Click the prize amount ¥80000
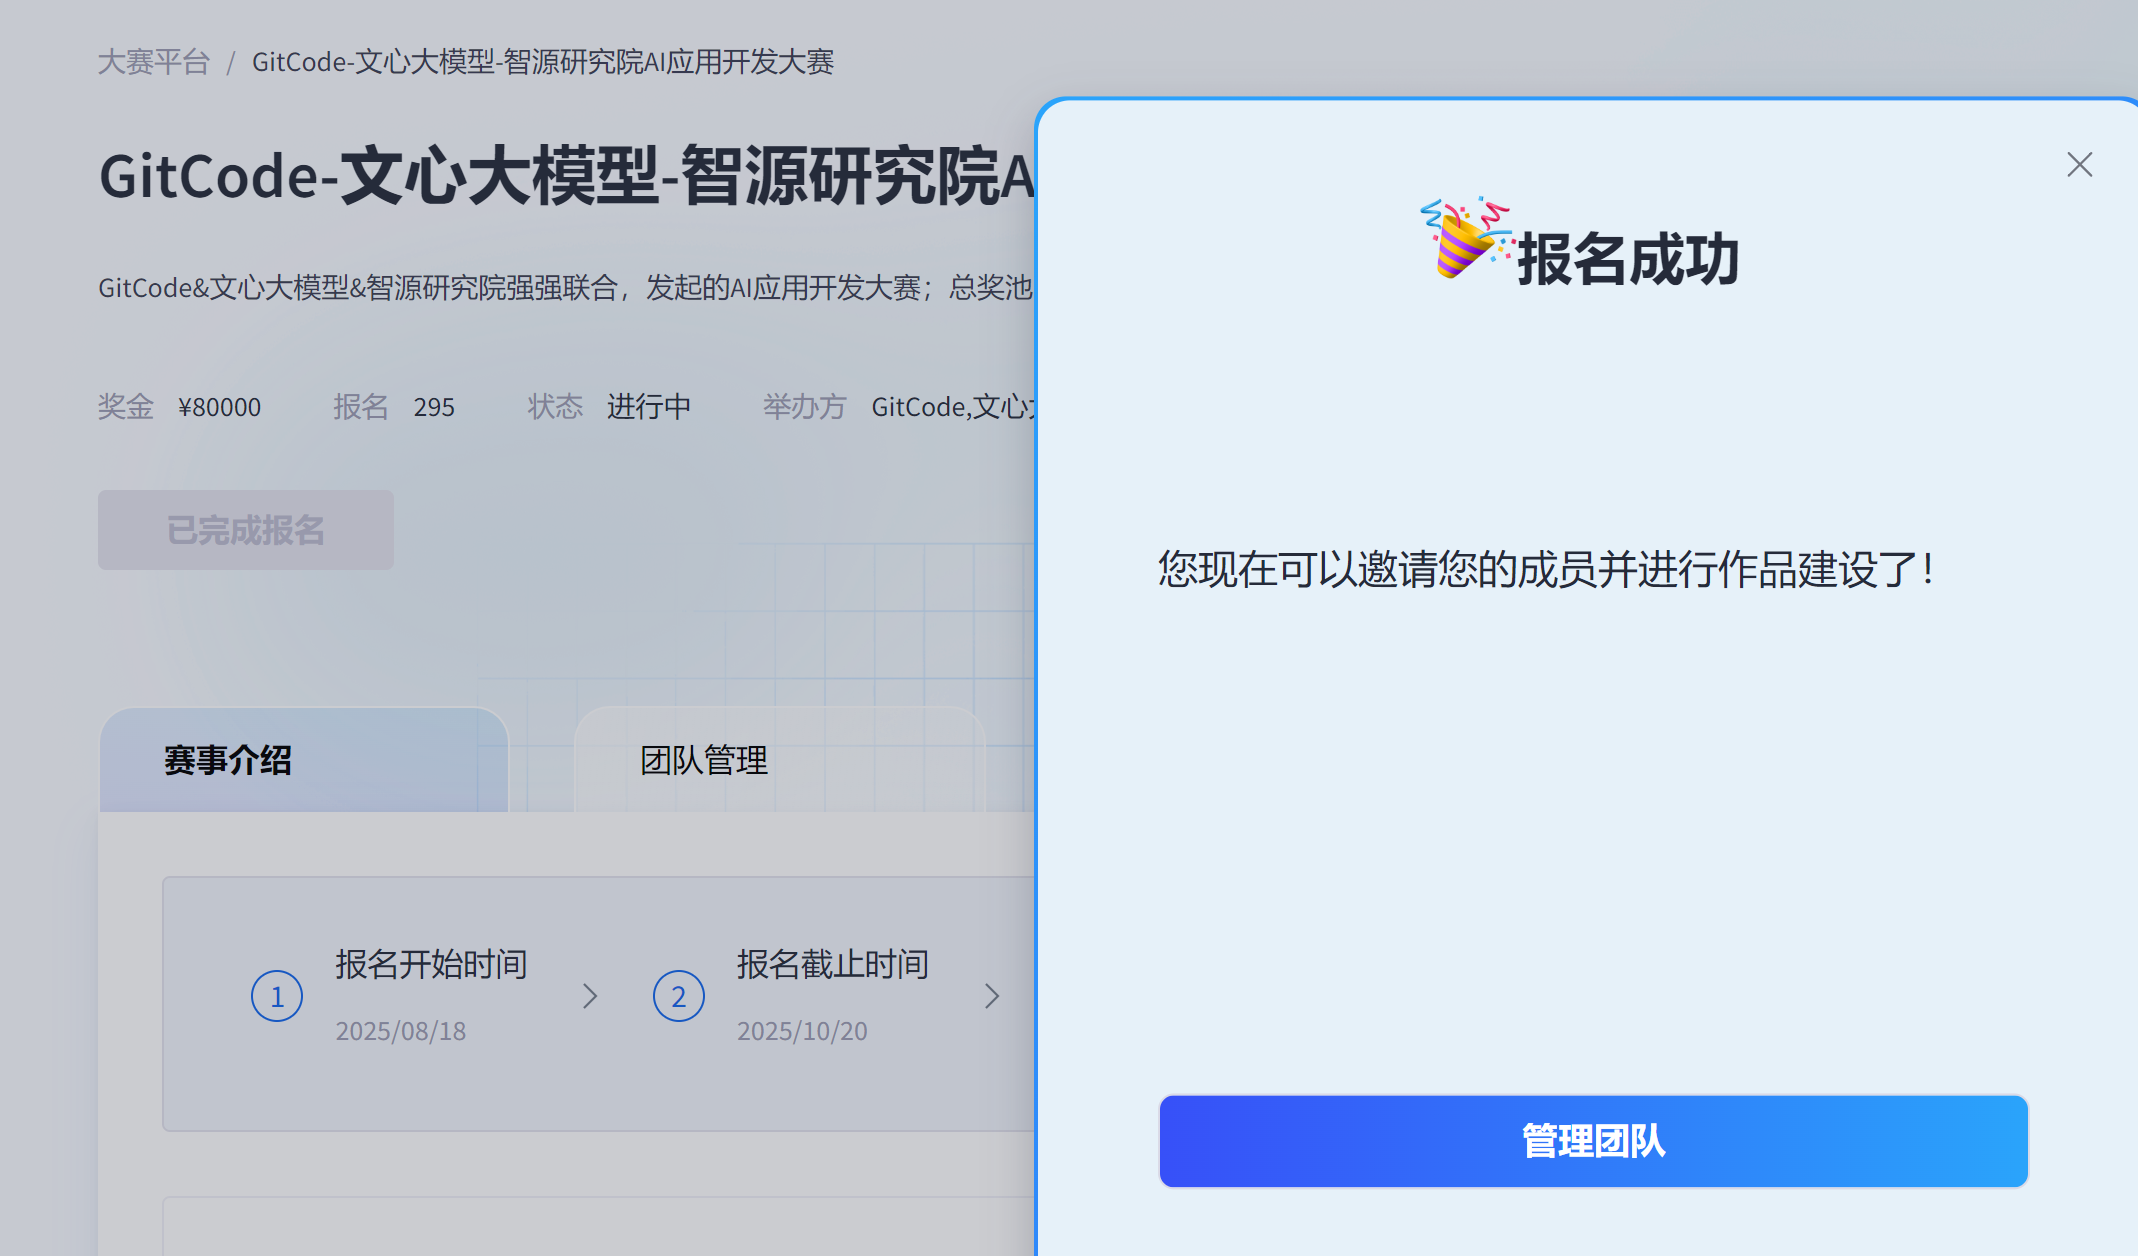This screenshot has width=2138, height=1256. click(x=219, y=407)
